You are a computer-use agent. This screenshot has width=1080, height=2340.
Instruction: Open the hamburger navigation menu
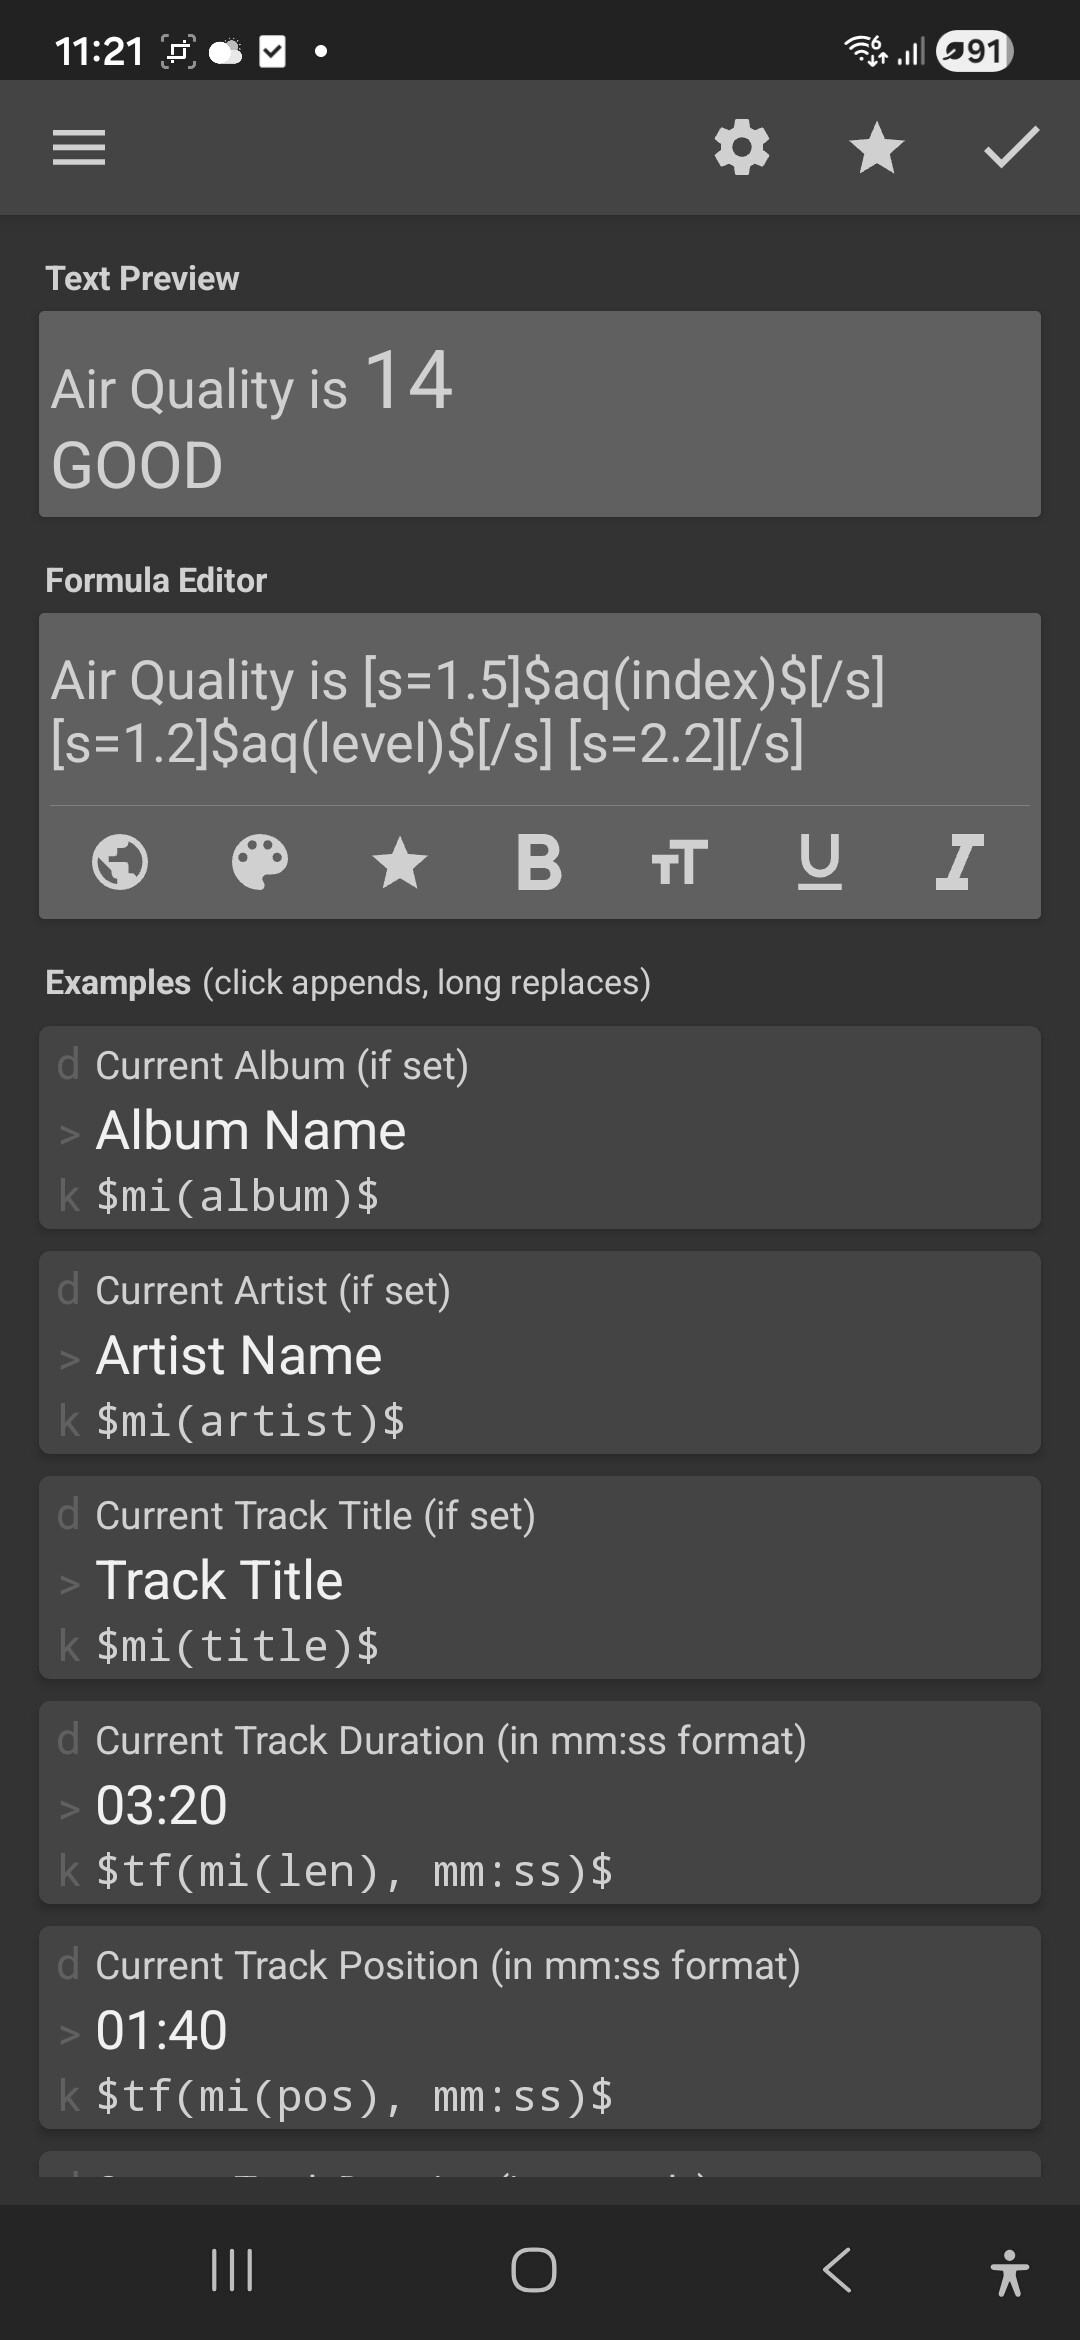[79, 147]
